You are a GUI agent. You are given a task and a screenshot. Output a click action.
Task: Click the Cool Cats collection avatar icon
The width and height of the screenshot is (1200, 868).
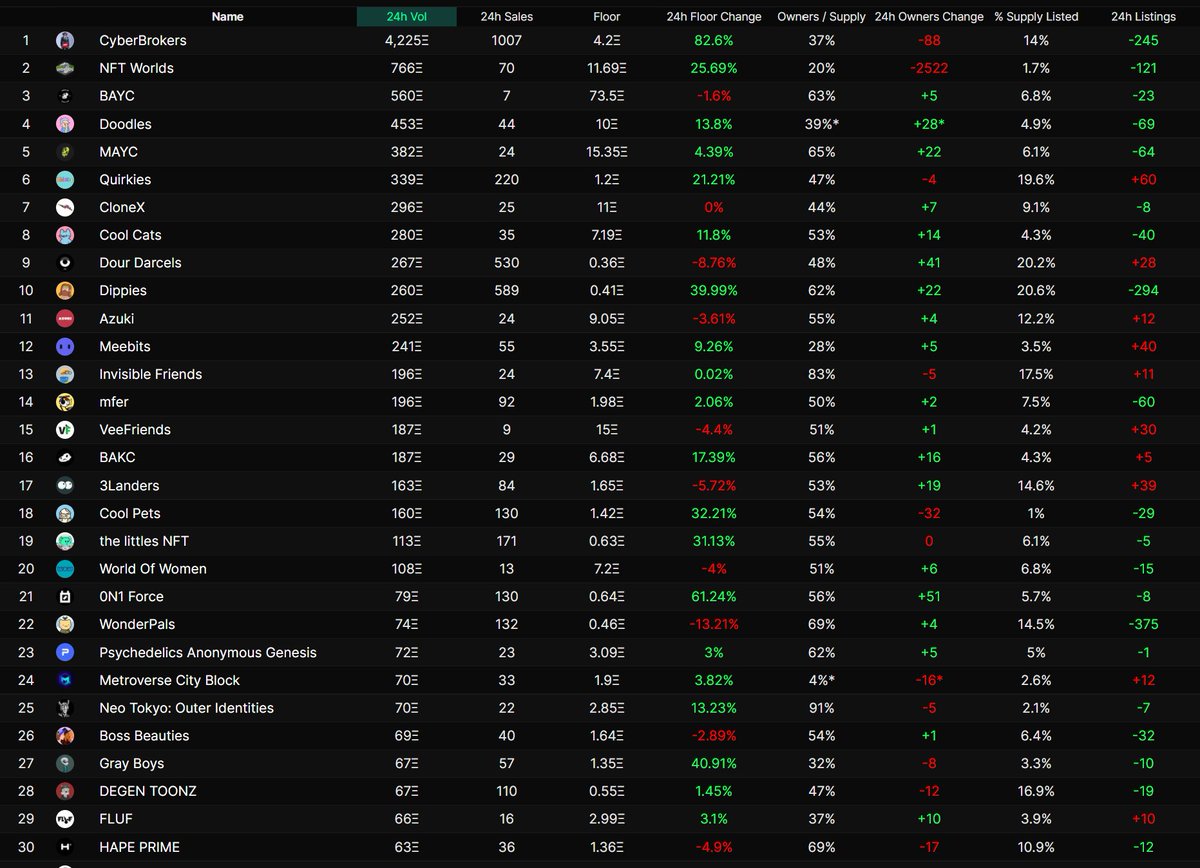(65, 235)
